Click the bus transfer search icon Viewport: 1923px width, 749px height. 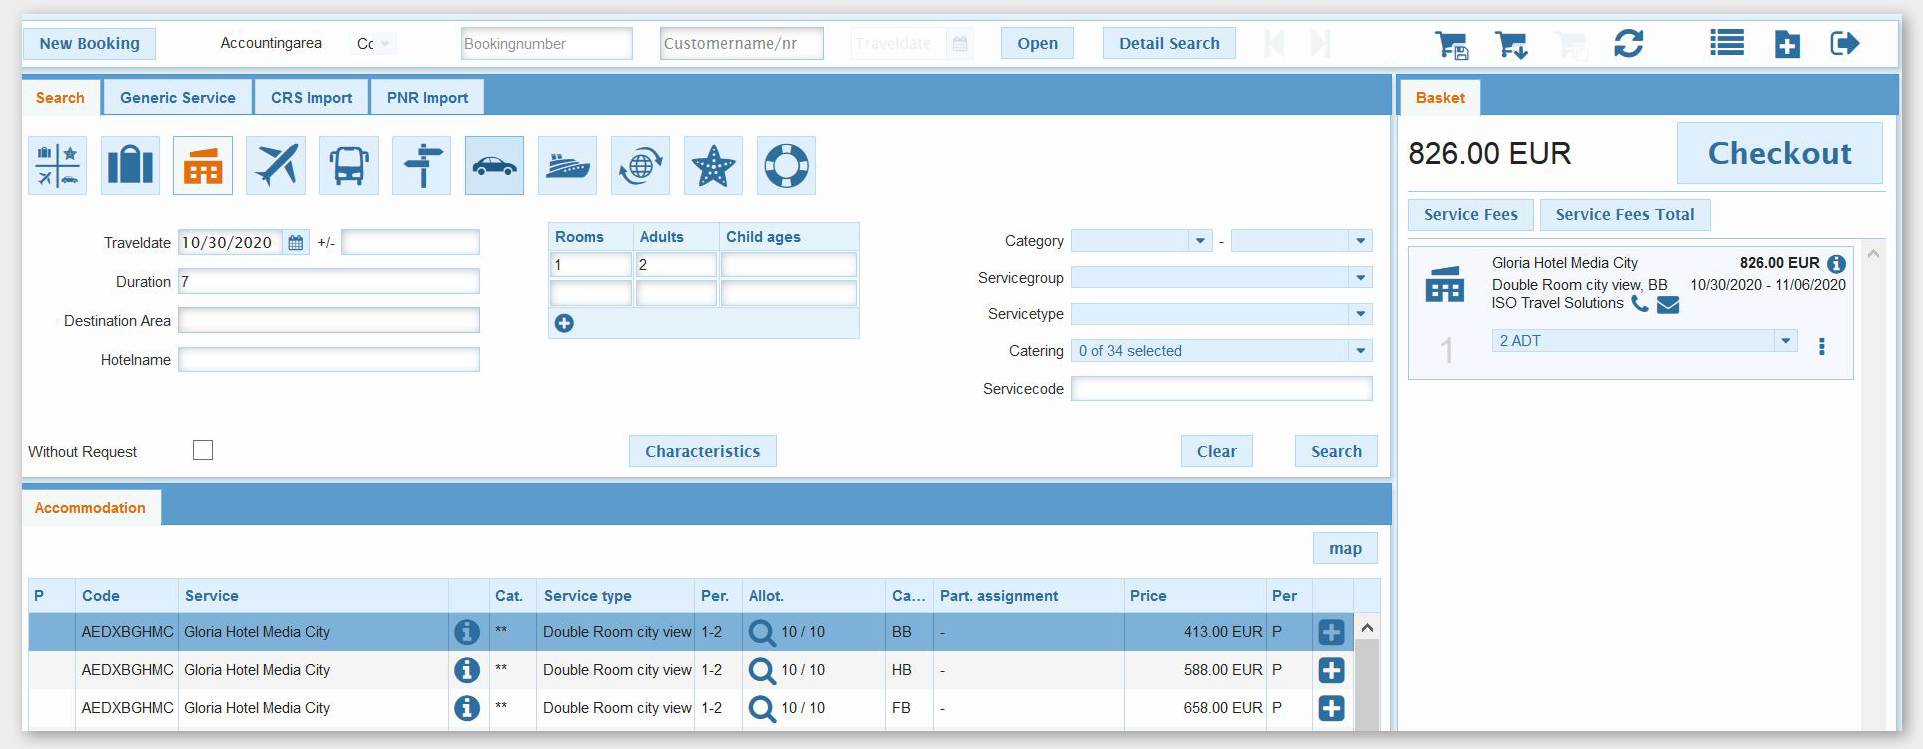(349, 165)
